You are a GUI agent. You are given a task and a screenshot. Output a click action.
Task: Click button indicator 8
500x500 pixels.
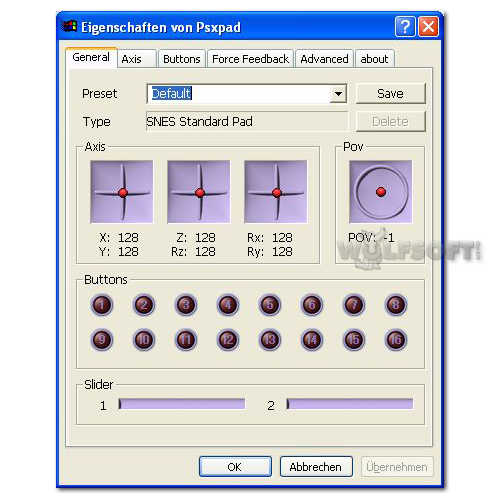tap(396, 305)
